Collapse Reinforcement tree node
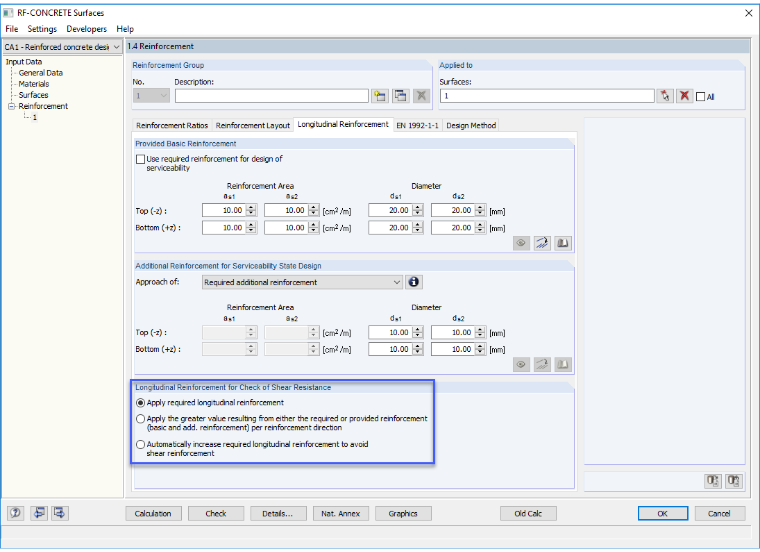Screen dimensions: 760x552 [x=12, y=106]
